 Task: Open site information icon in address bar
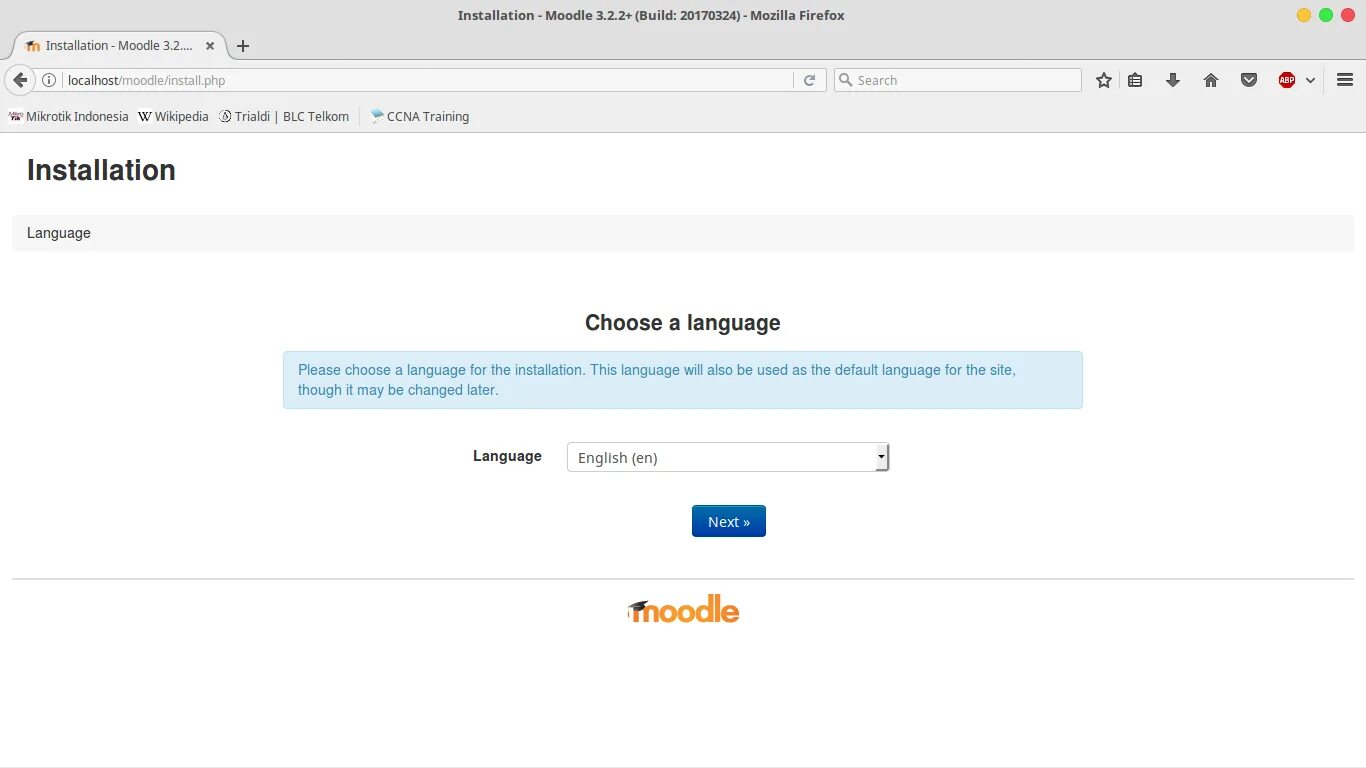48,80
